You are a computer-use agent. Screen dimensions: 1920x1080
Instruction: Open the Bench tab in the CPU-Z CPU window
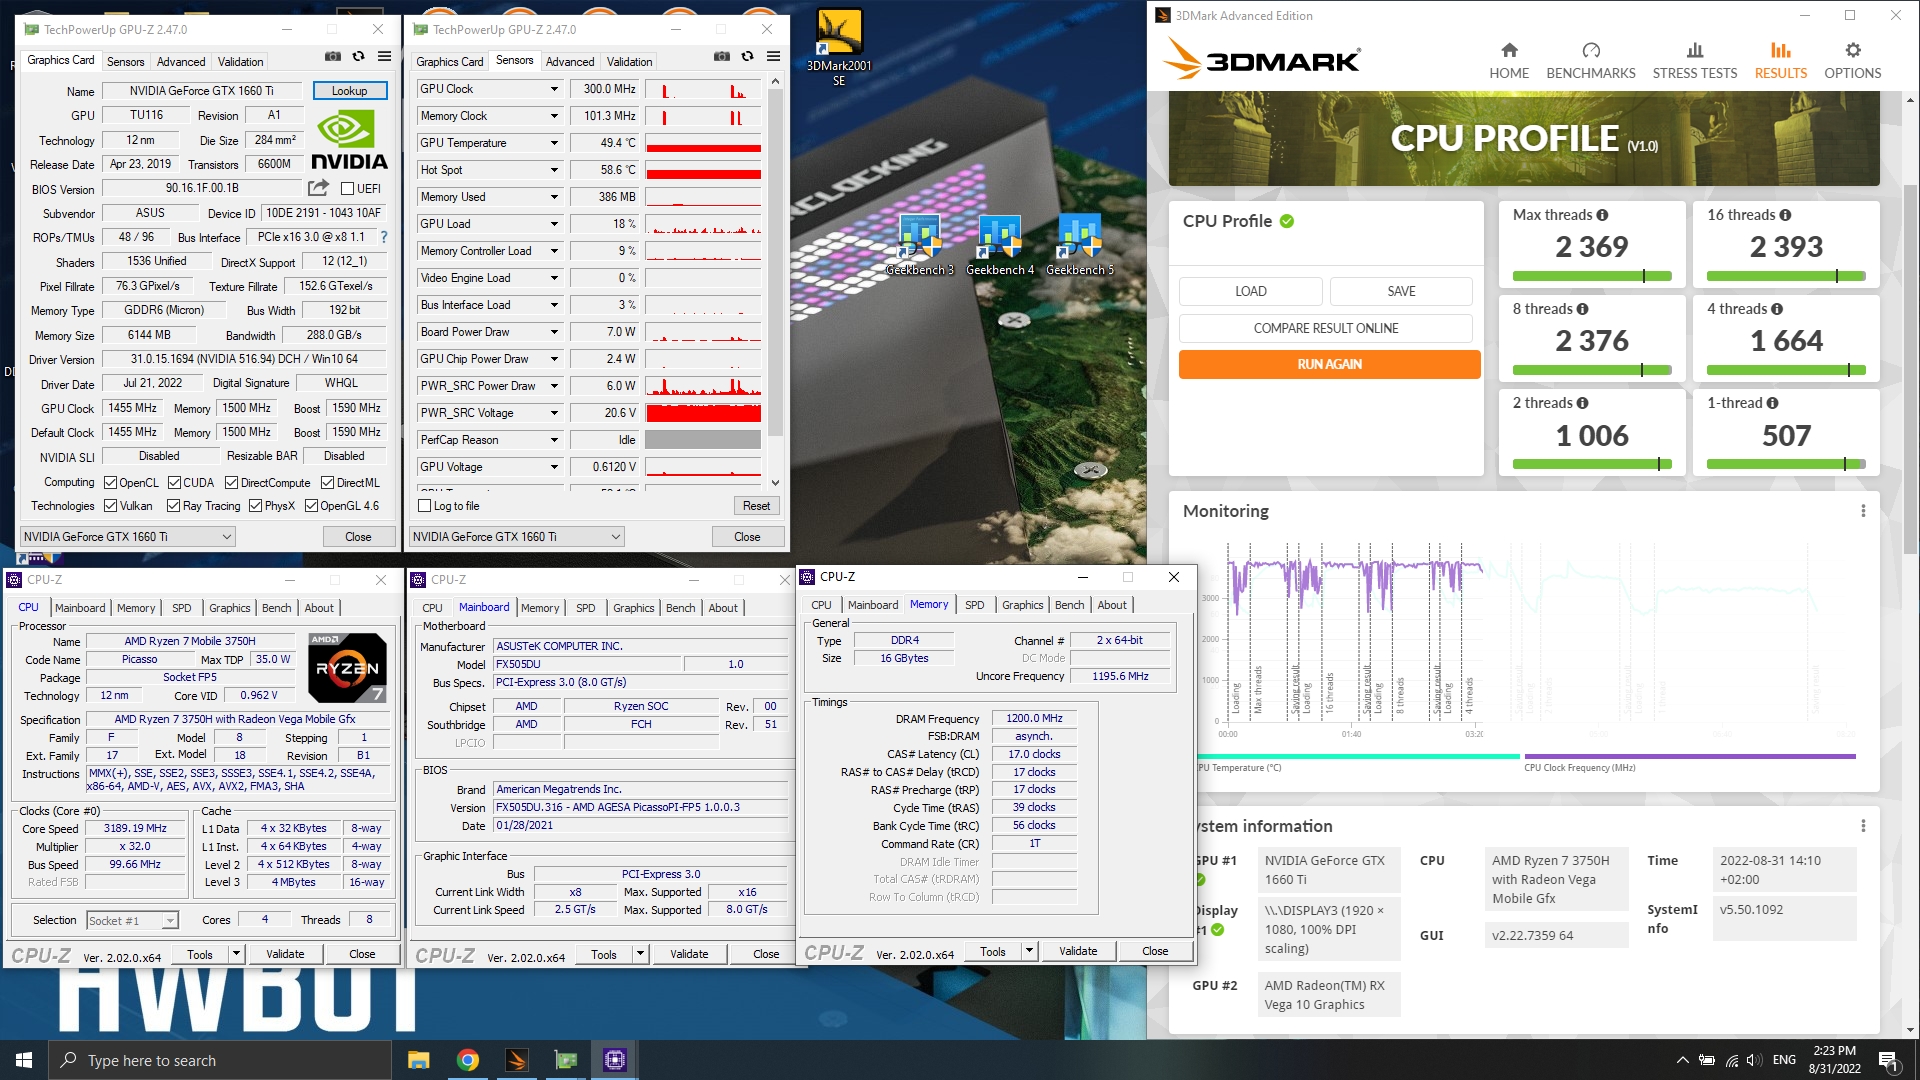pyautogui.click(x=277, y=608)
